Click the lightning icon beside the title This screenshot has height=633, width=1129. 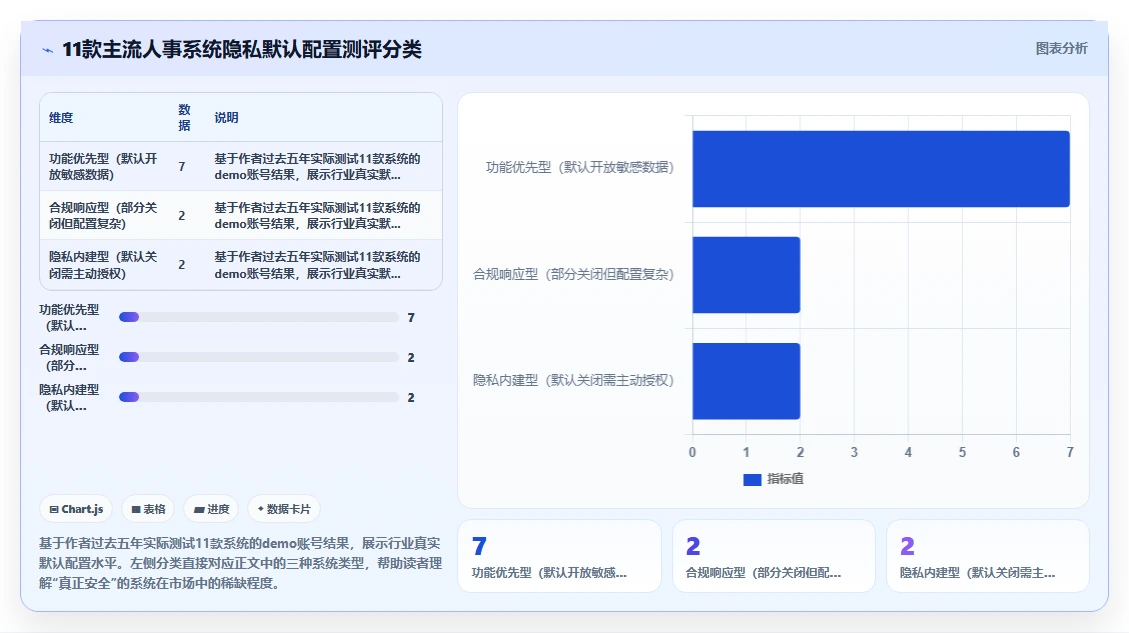tap(48, 50)
